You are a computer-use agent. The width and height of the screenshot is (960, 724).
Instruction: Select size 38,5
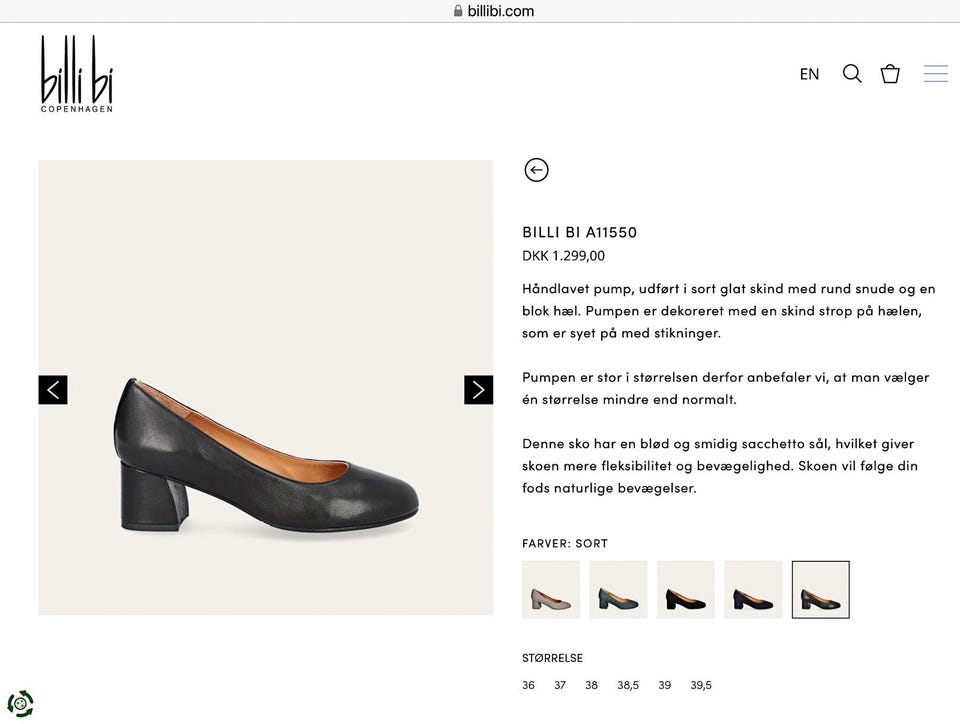628,686
